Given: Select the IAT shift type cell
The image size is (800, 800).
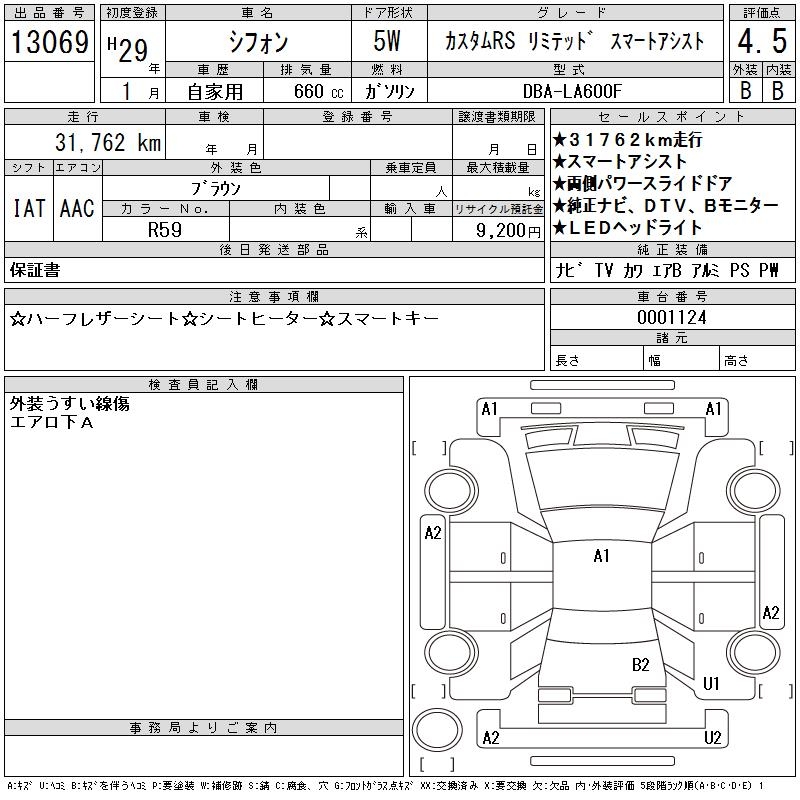Looking at the screenshot, I should tap(28, 208).
